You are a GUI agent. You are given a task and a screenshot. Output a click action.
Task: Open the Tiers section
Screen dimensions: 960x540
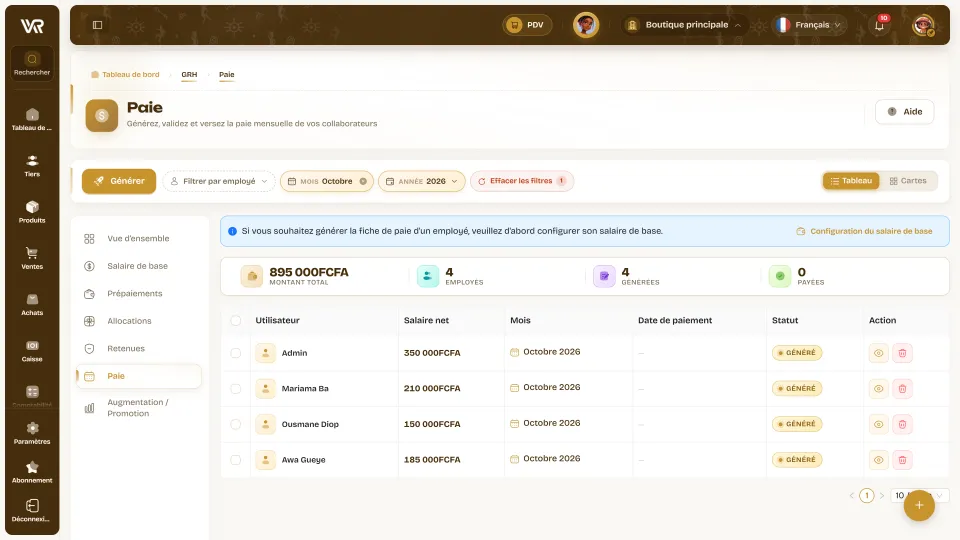[32, 166]
